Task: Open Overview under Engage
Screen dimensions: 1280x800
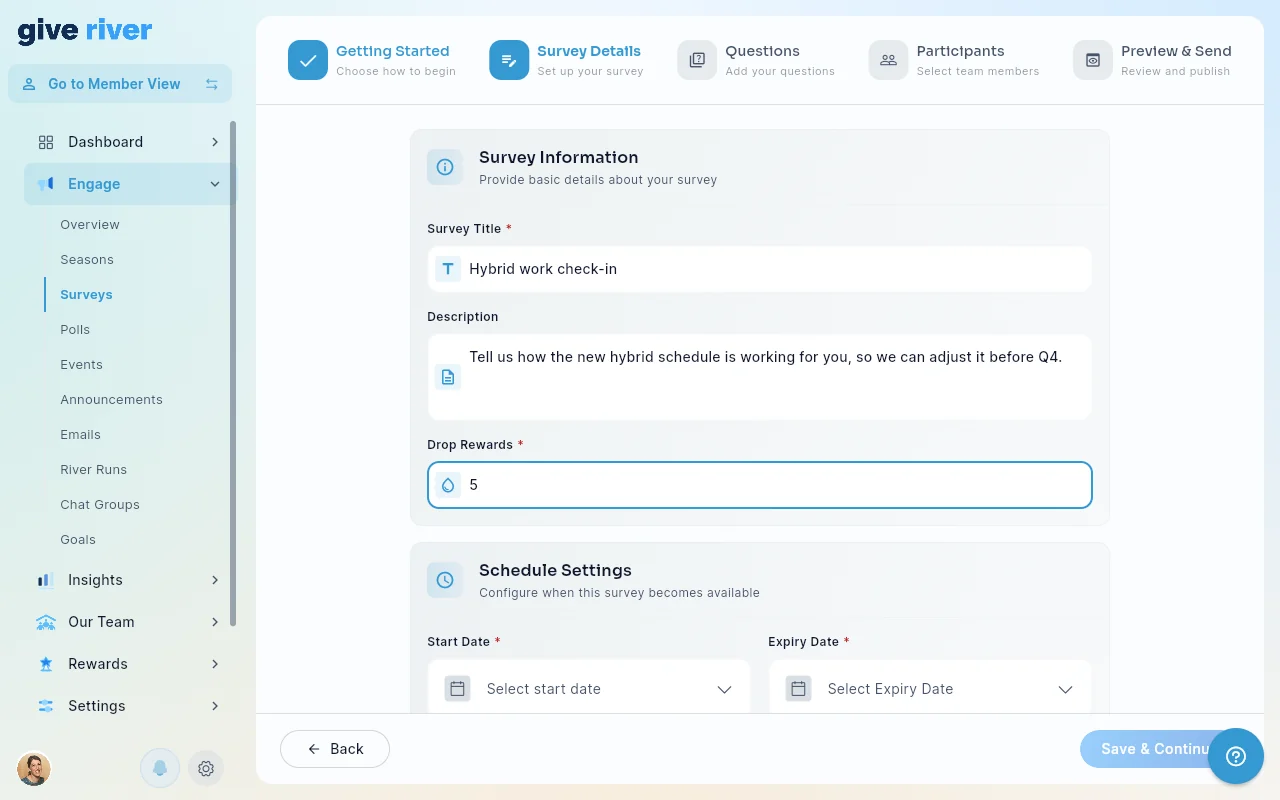Action: [90, 225]
